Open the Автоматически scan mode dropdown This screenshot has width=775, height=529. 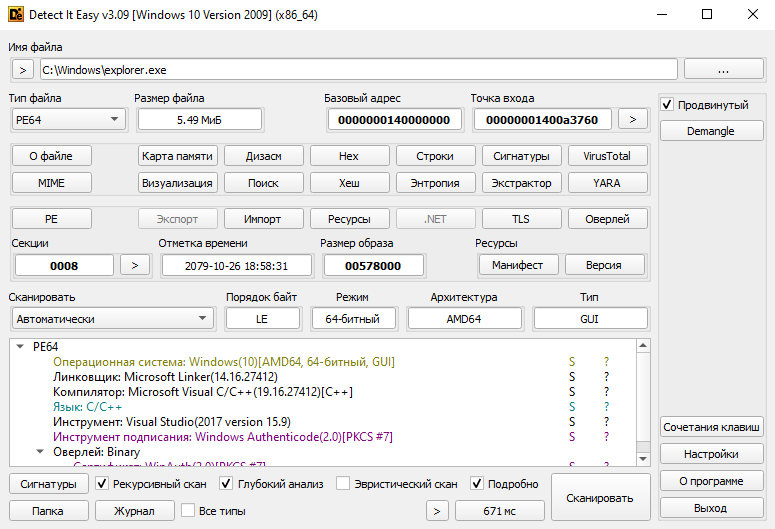(111, 318)
